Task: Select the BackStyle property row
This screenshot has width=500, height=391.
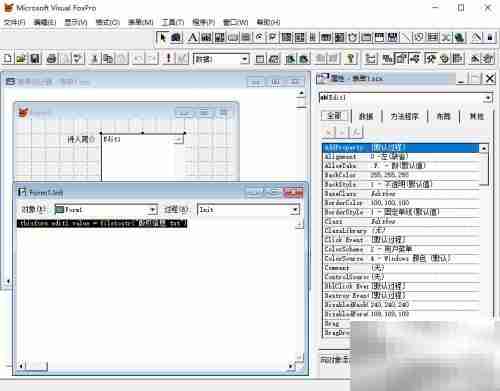Action: [x=401, y=184]
